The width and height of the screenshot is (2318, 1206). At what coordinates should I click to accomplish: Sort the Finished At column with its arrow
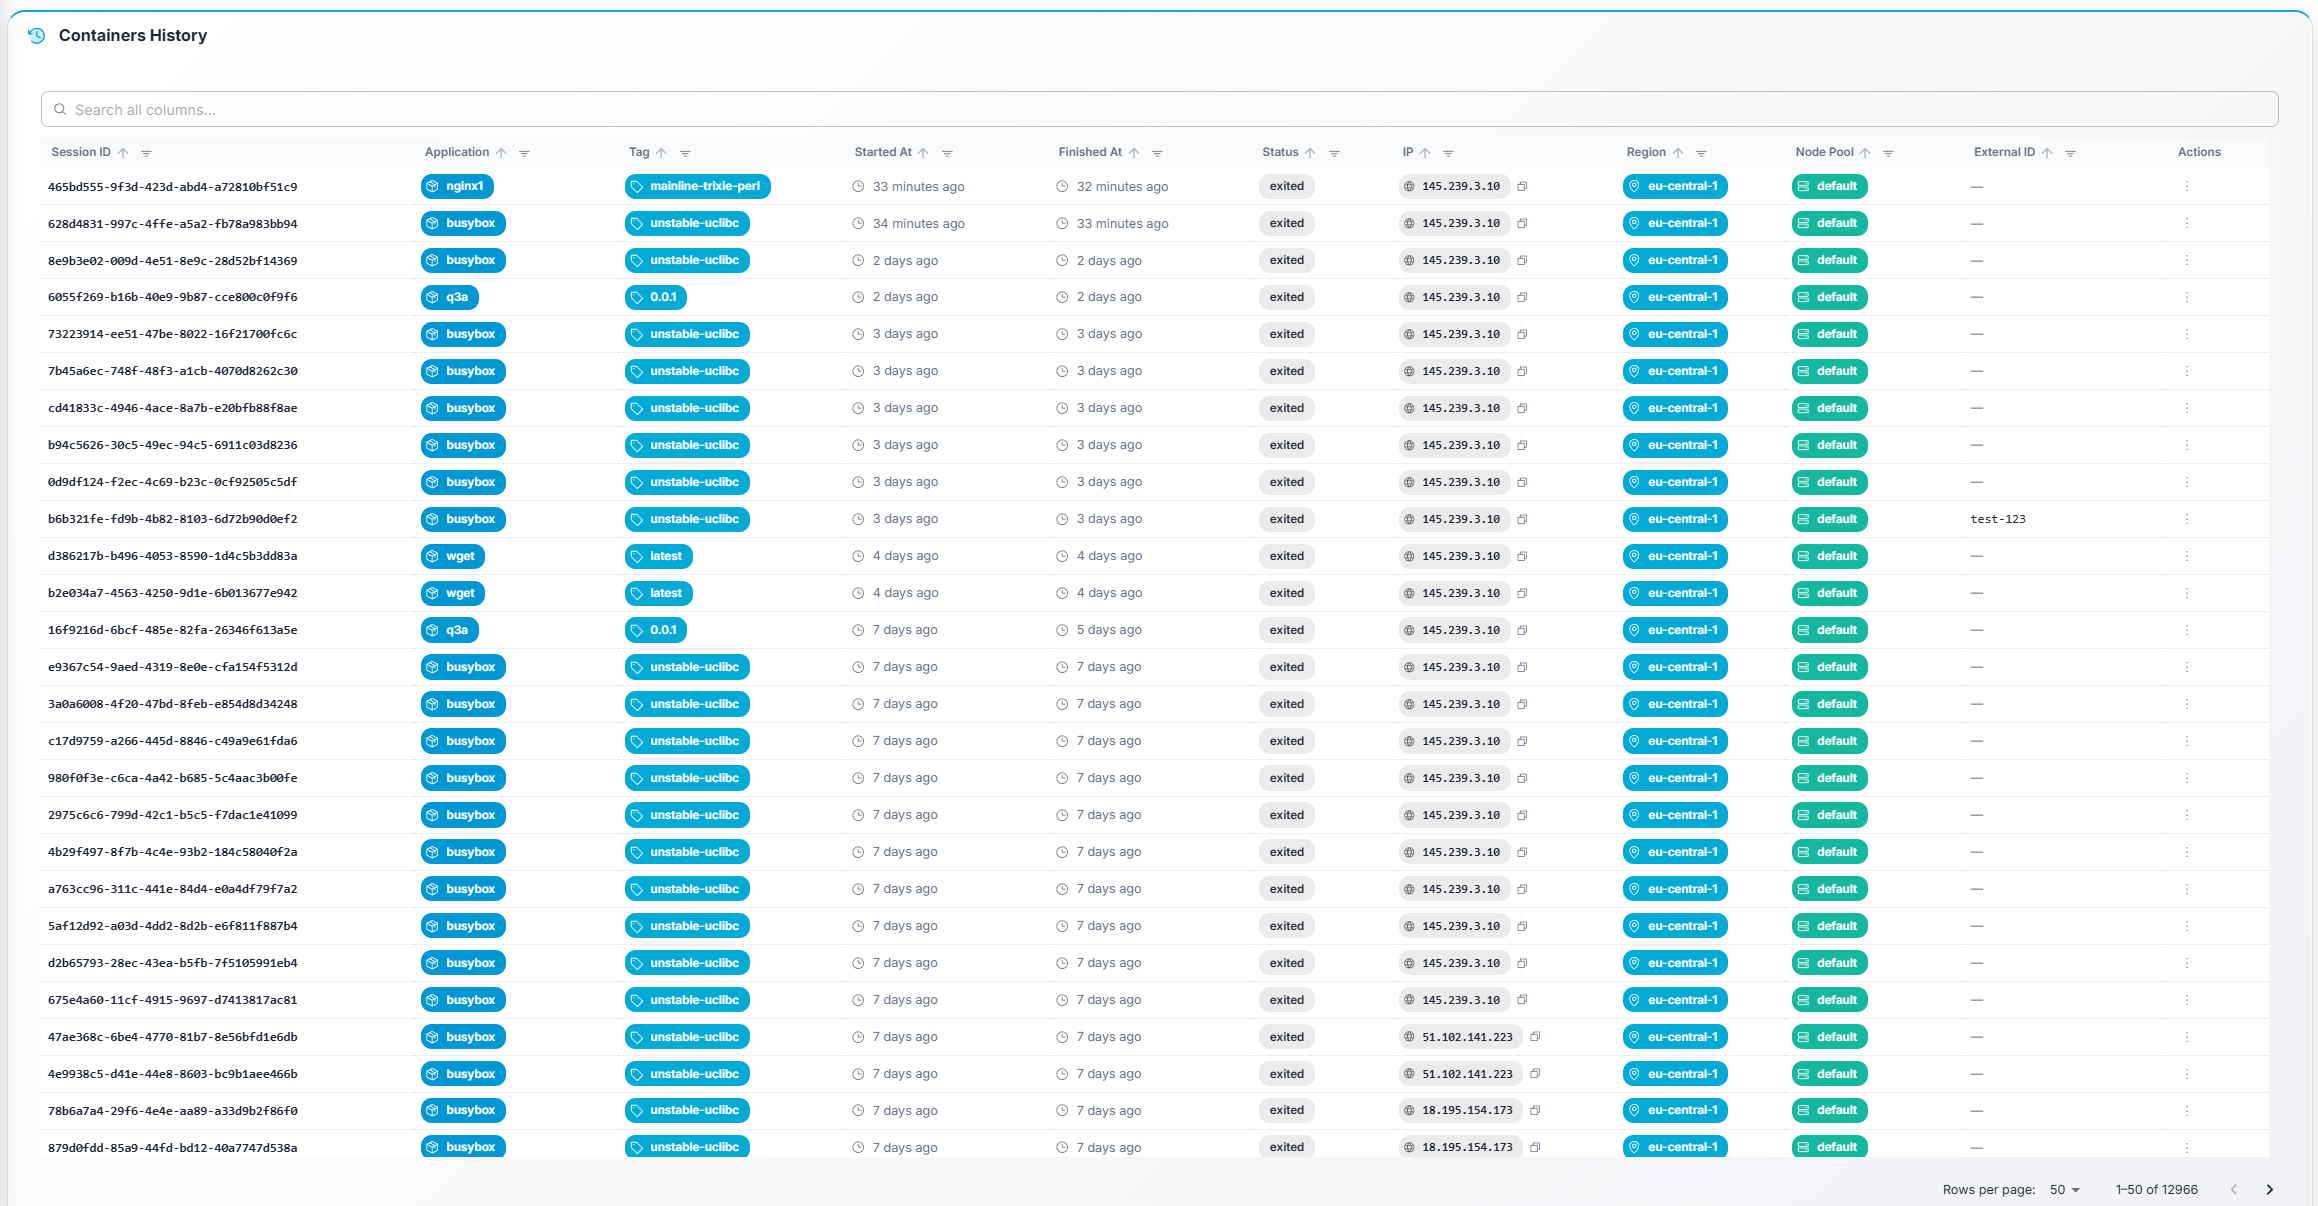point(1135,152)
